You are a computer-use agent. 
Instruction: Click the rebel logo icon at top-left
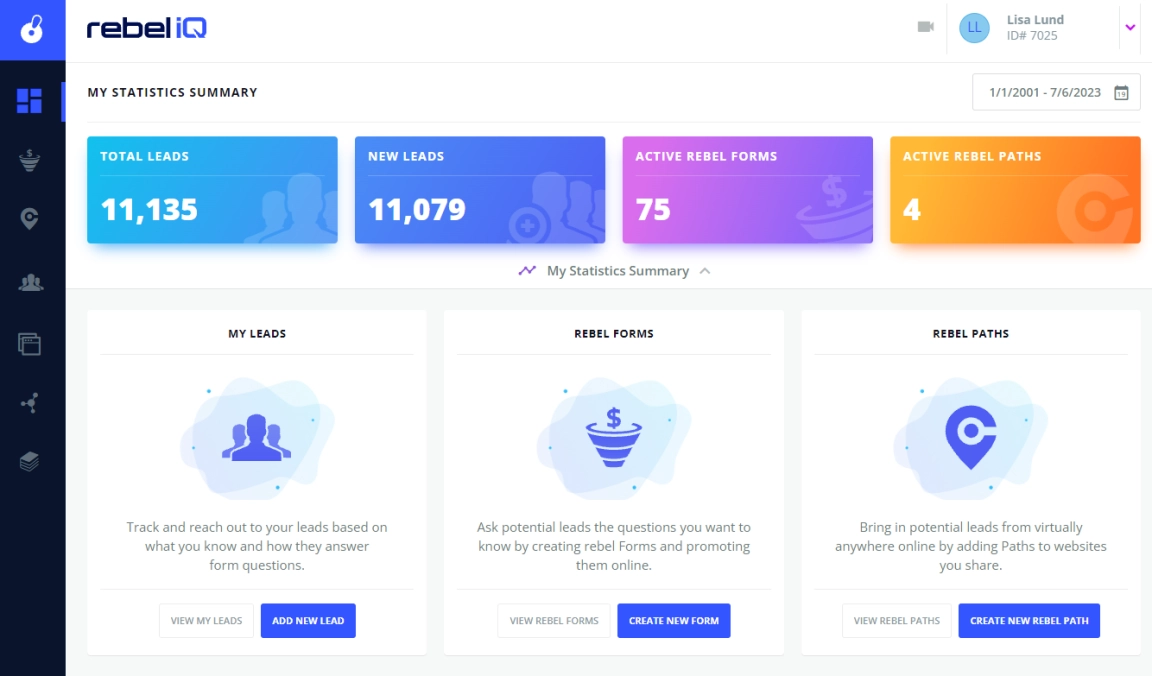32,30
